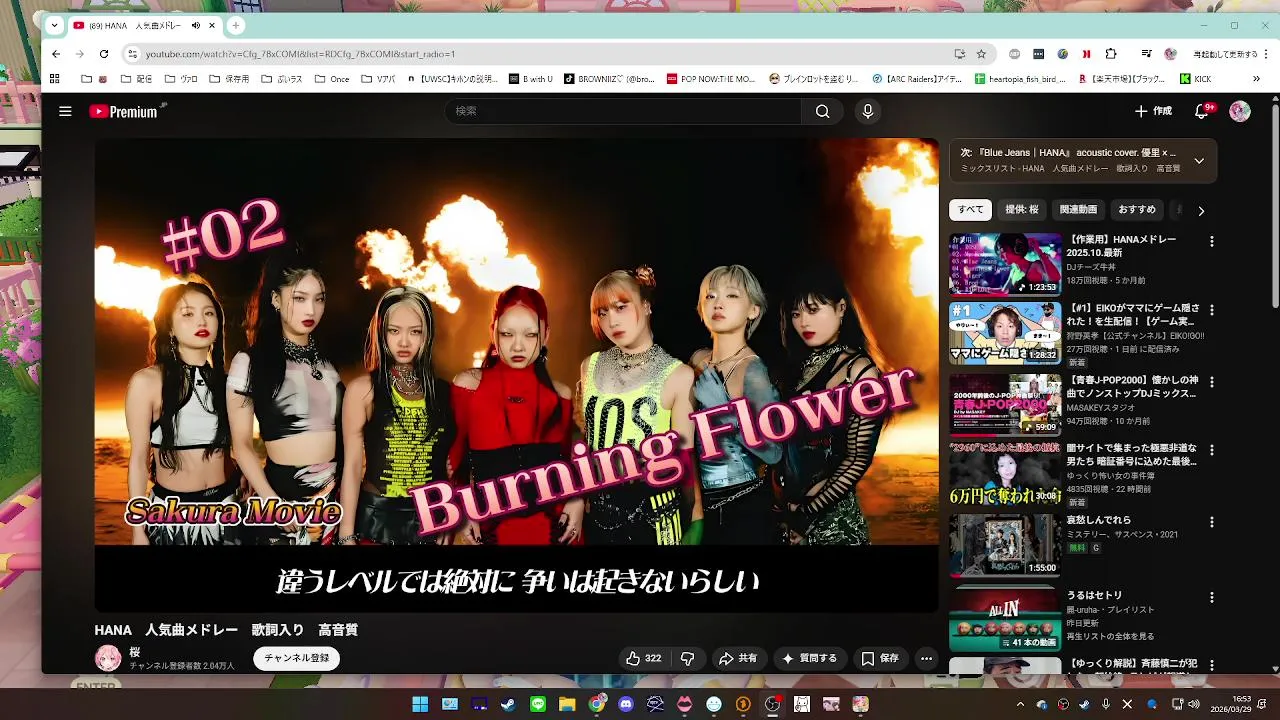Open the KICK bookmark
The height and width of the screenshot is (720, 1280).
point(1195,78)
